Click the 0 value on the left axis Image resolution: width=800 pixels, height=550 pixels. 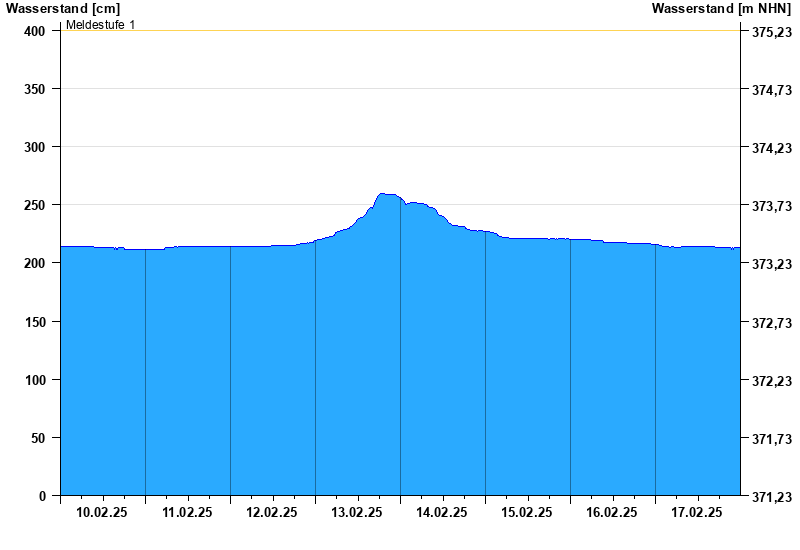[x=43, y=496]
